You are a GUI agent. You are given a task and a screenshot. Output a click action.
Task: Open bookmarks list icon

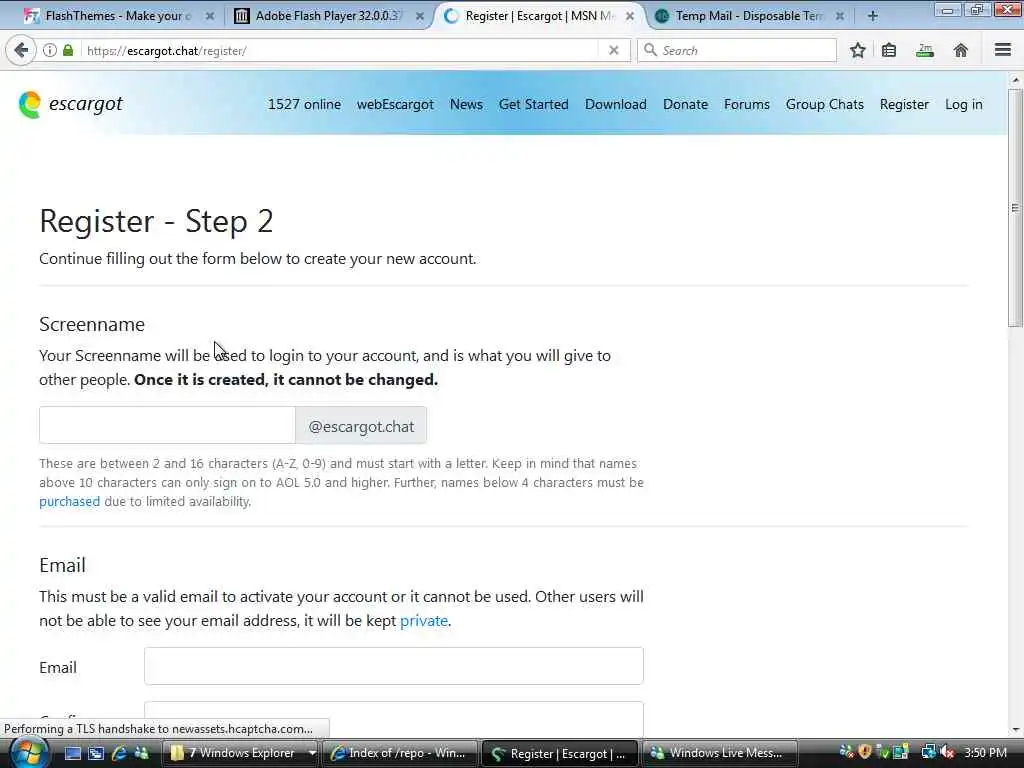(x=889, y=50)
